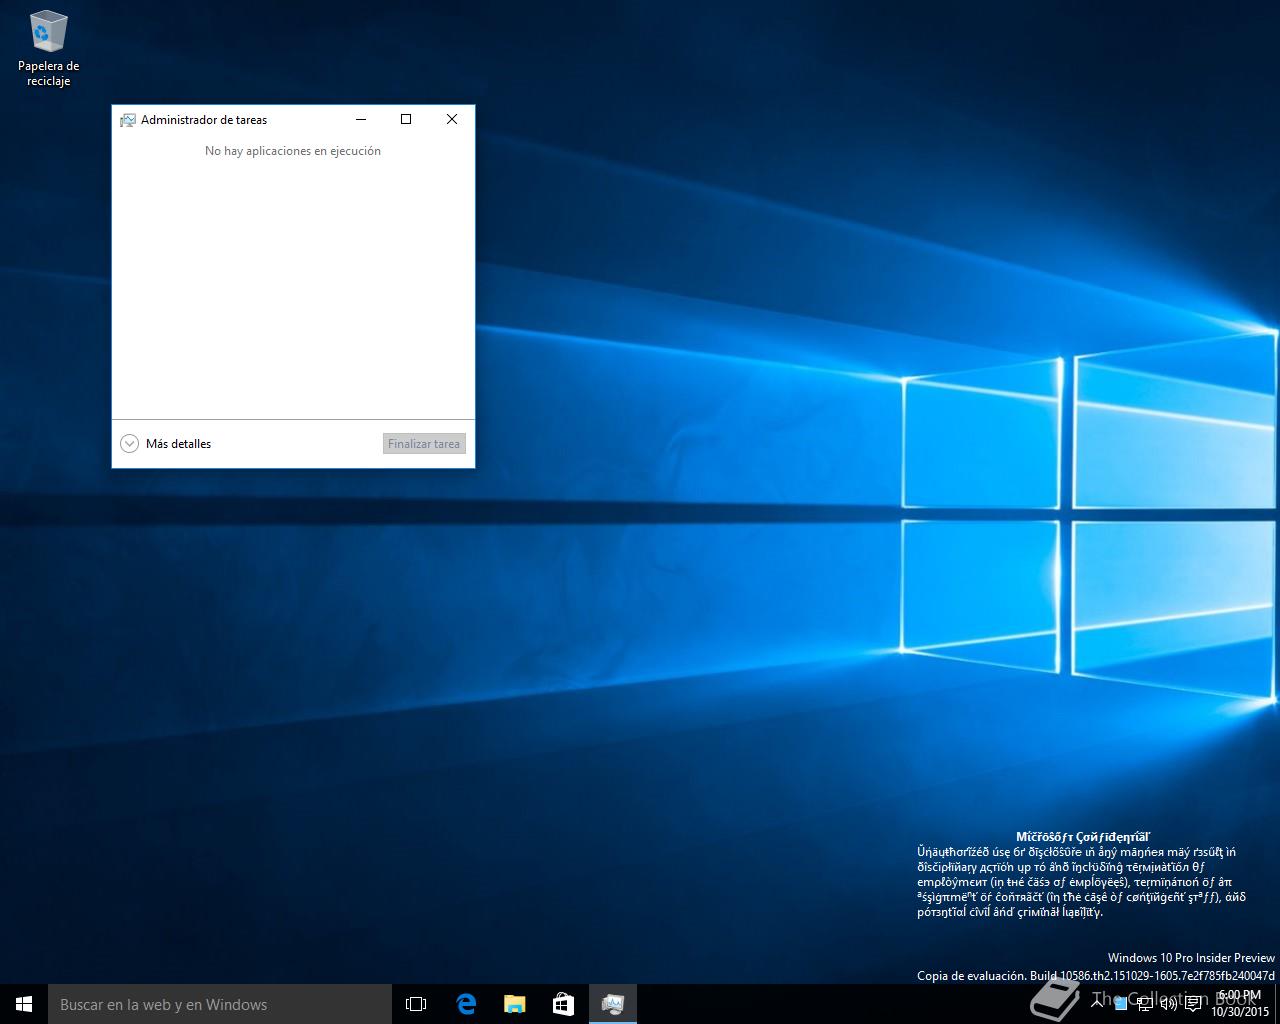Click the Task Manager taskbar button

[x=613, y=1004]
